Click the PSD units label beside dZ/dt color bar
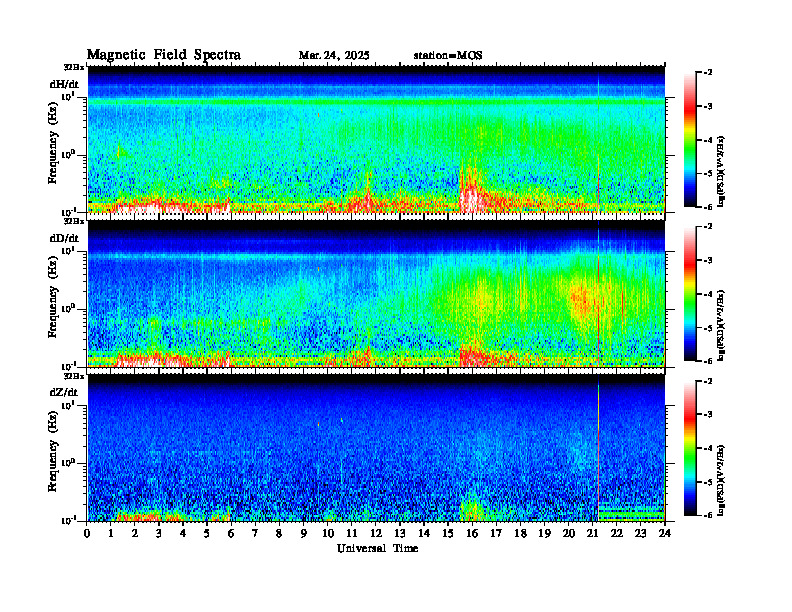 click(x=721, y=480)
